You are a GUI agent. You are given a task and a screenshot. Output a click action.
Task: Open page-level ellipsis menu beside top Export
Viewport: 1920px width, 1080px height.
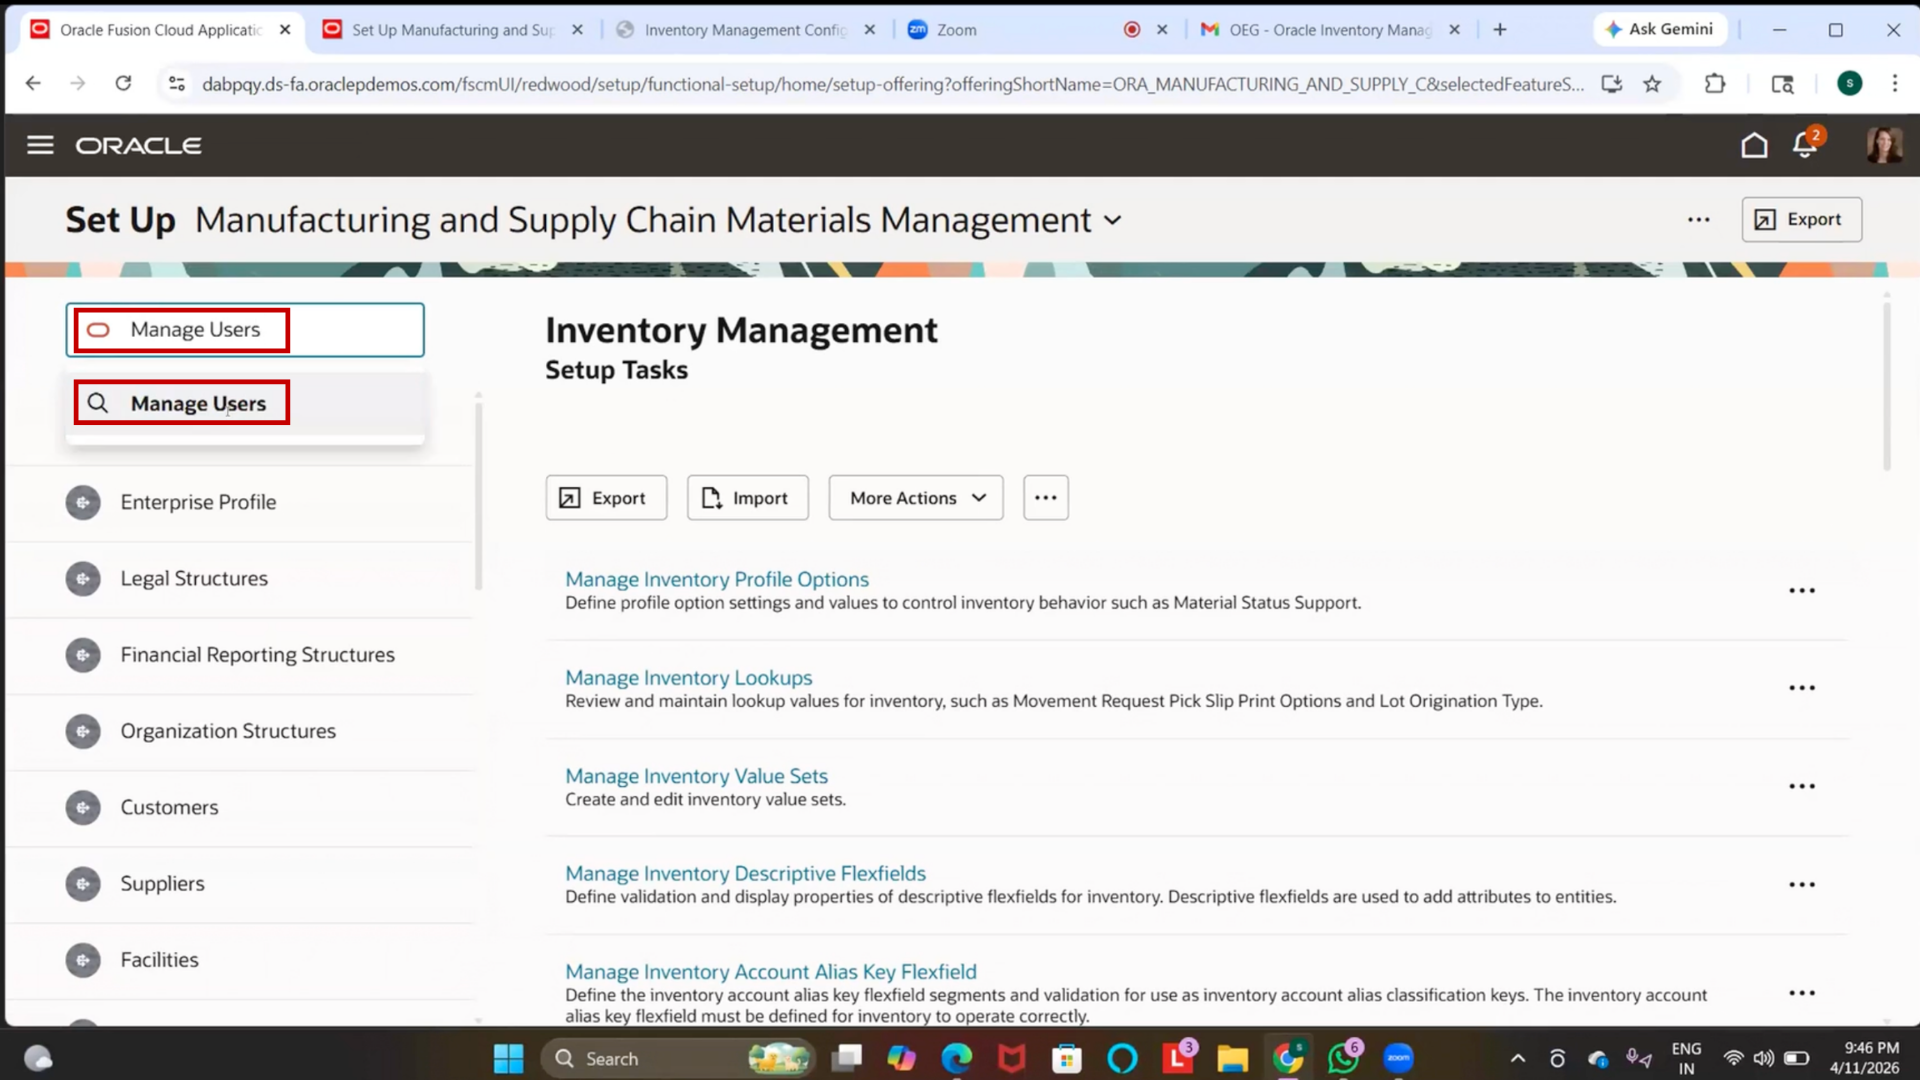click(1699, 220)
